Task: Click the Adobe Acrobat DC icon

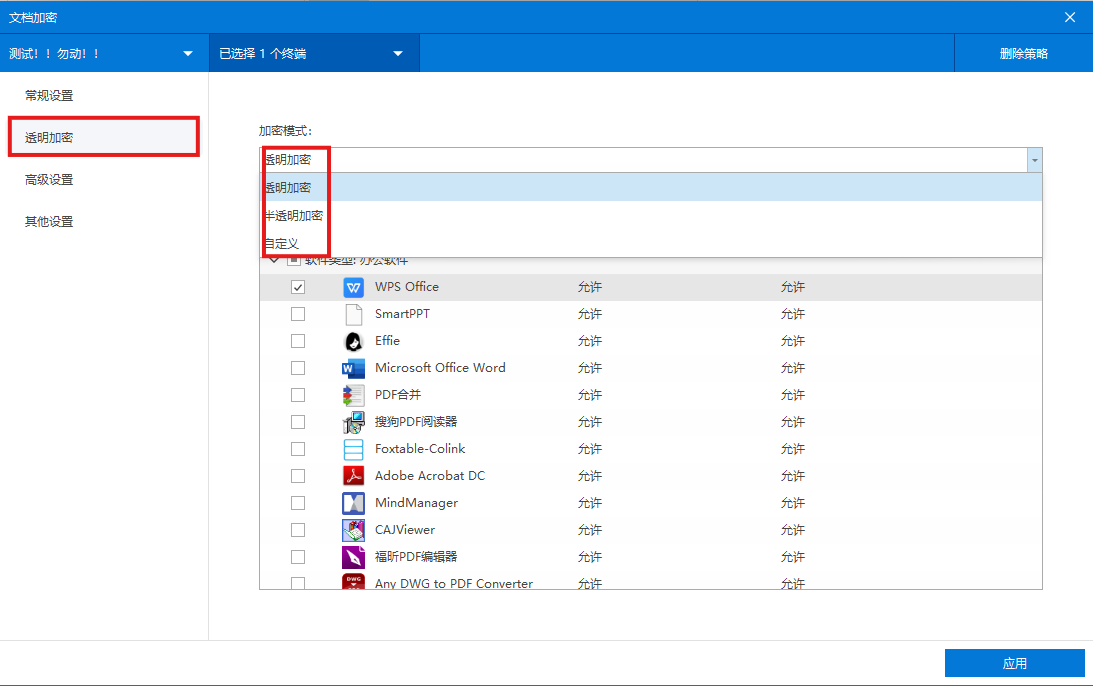Action: tap(353, 476)
